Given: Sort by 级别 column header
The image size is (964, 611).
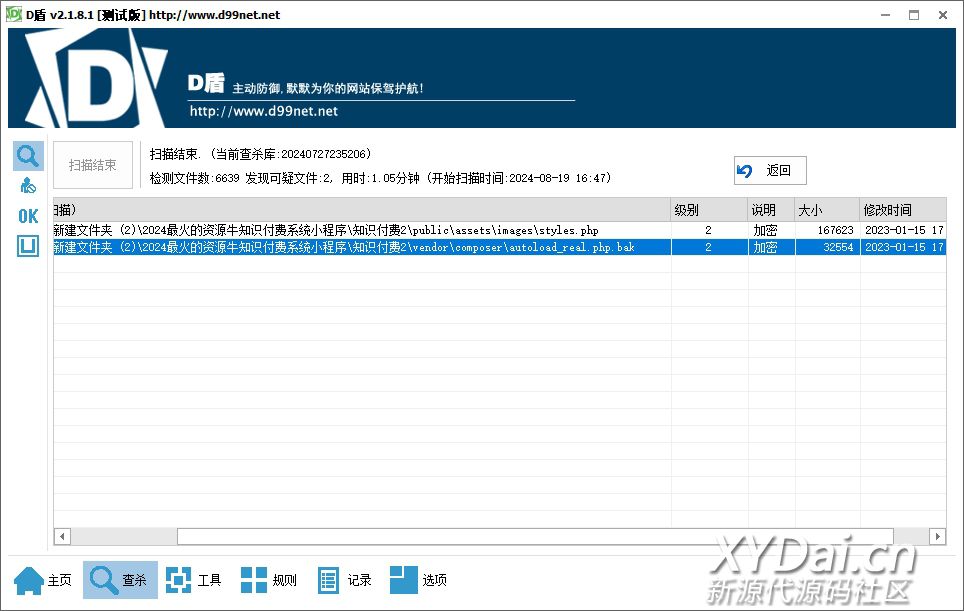Looking at the screenshot, I should 708,210.
